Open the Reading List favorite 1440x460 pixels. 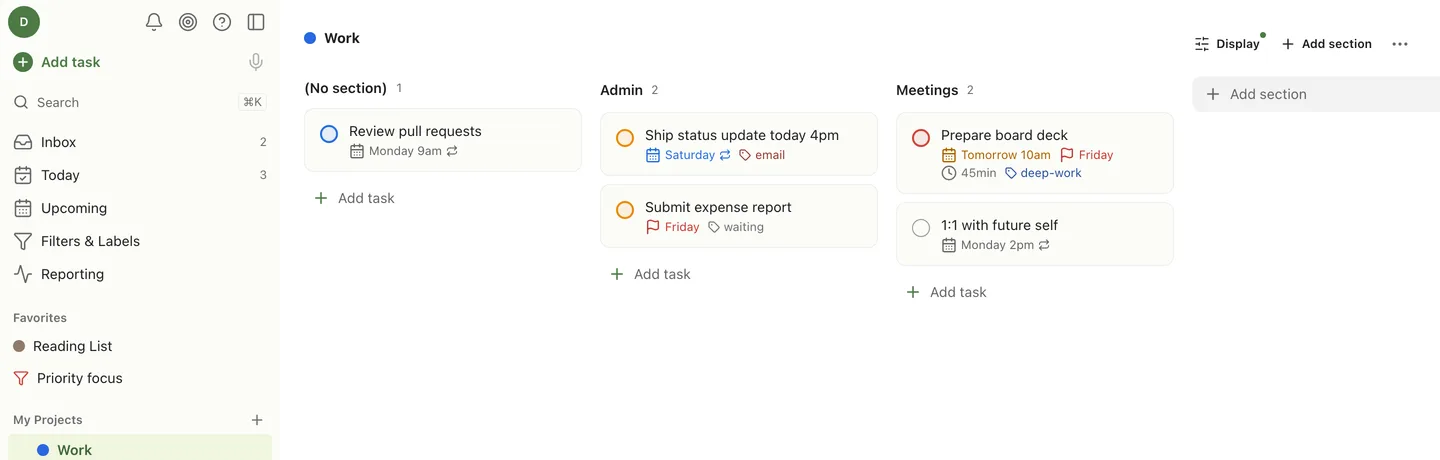click(140, 346)
